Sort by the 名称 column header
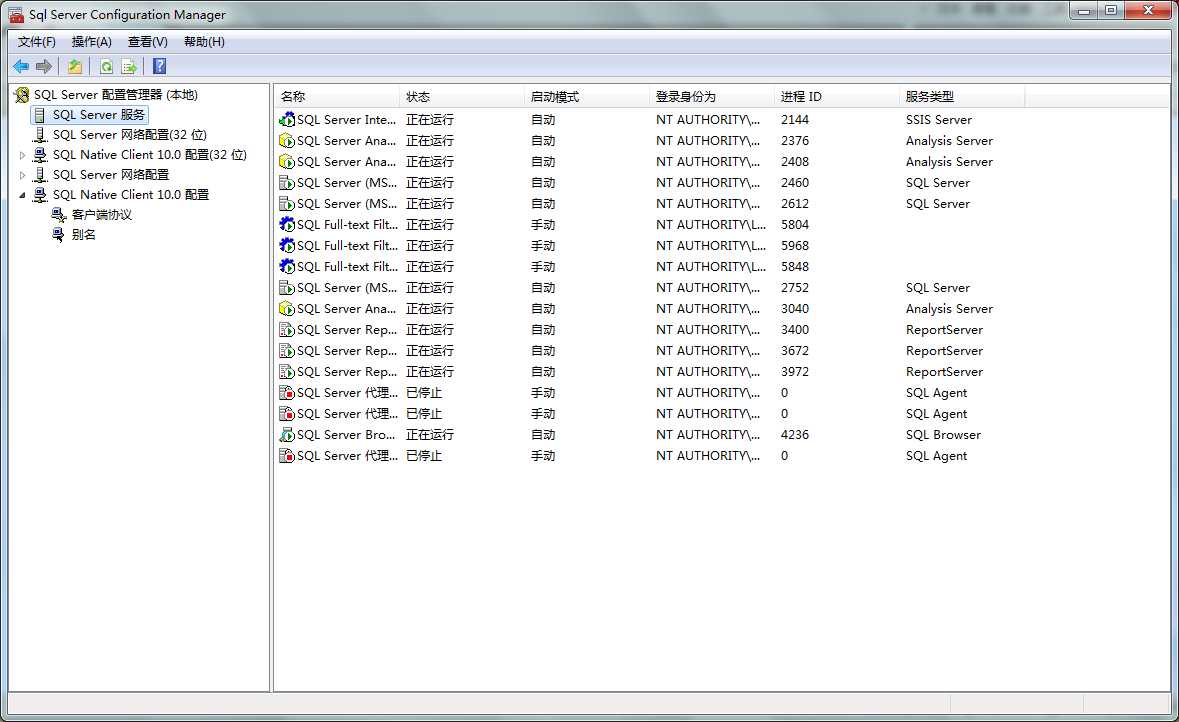The height and width of the screenshot is (722, 1179). (x=337, y=97)
